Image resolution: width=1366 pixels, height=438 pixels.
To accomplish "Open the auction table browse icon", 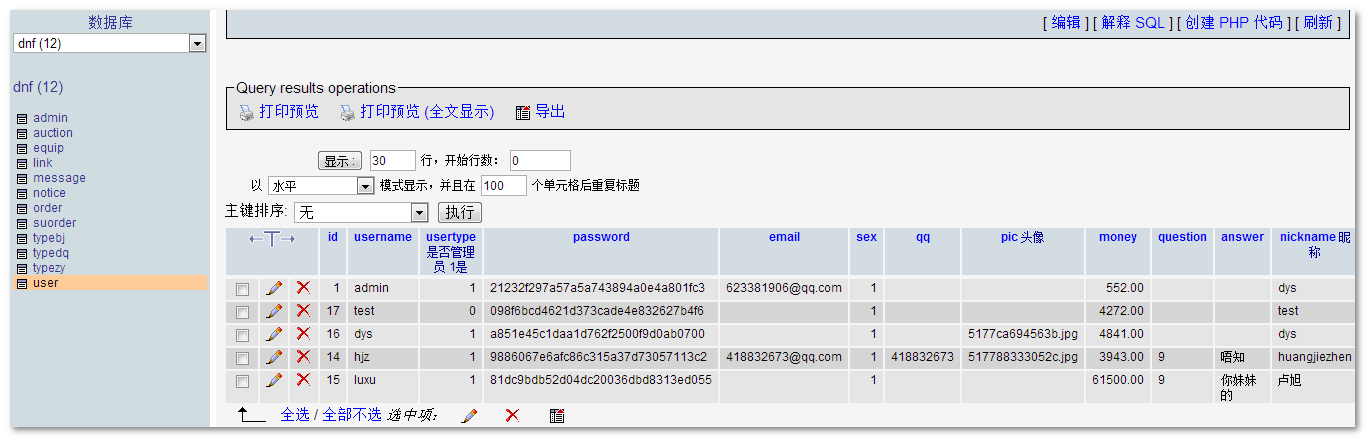I will [22, 133].
